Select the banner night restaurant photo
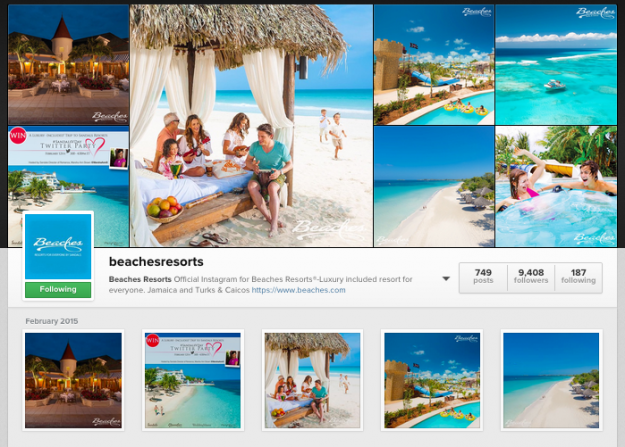 (69, 65)
